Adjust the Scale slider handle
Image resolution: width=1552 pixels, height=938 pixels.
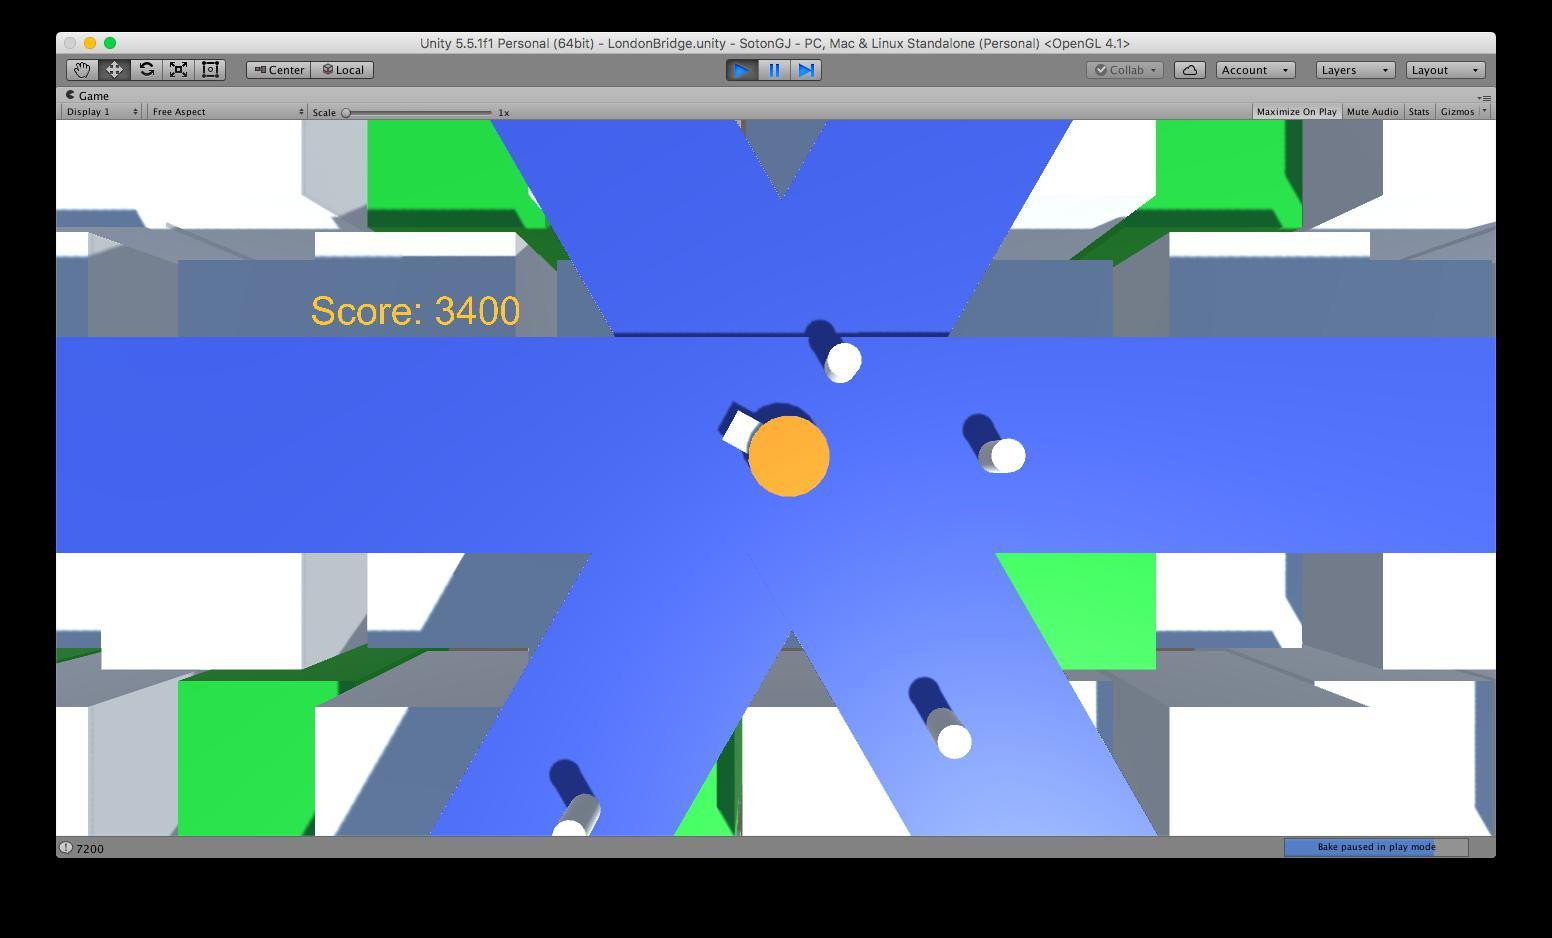click(346, 113)
